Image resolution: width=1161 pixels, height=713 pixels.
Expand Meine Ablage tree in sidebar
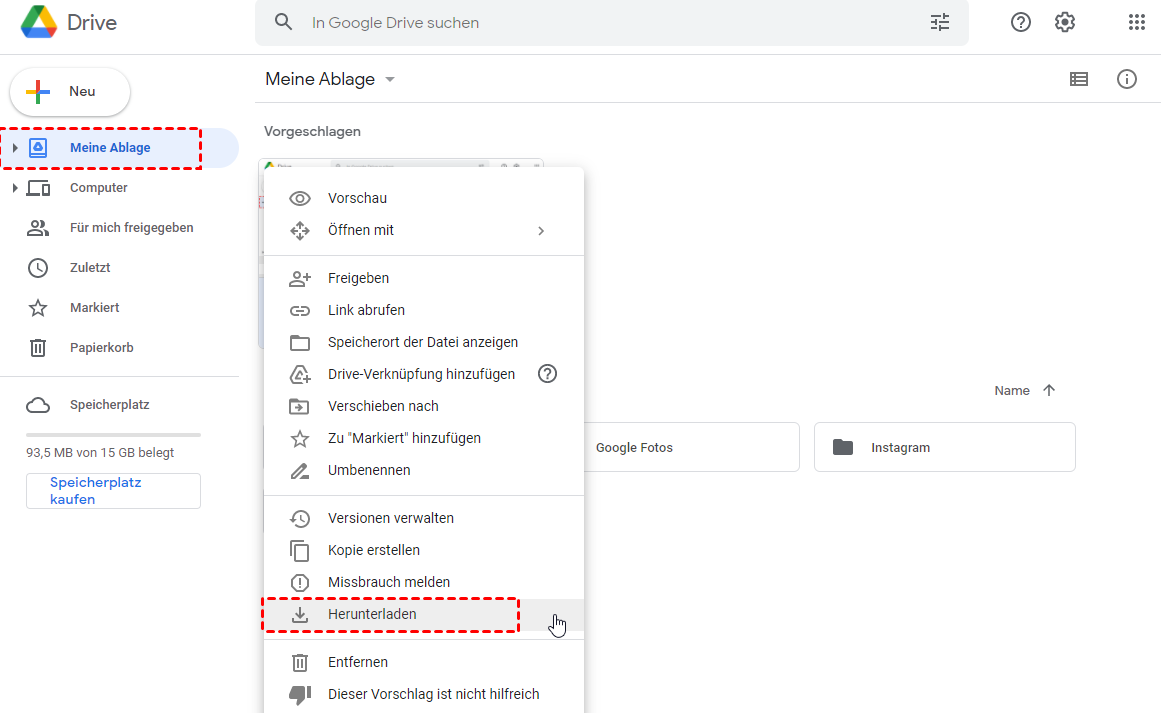click(15, 148)
